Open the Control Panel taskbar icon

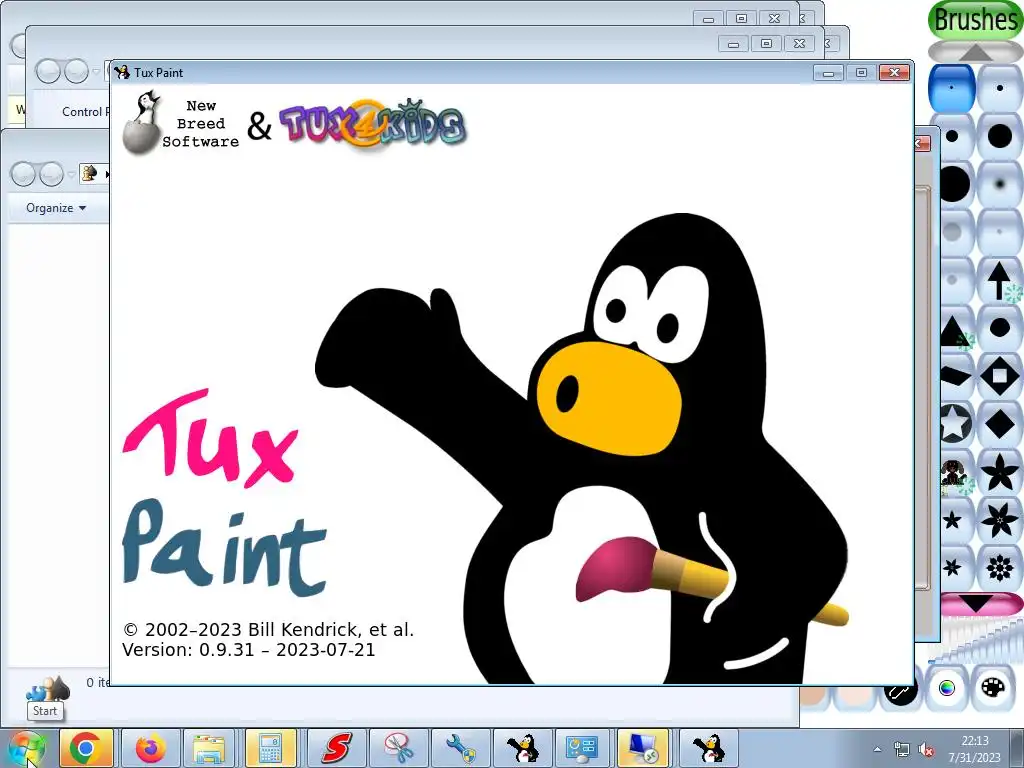click(x=581, y=748)
